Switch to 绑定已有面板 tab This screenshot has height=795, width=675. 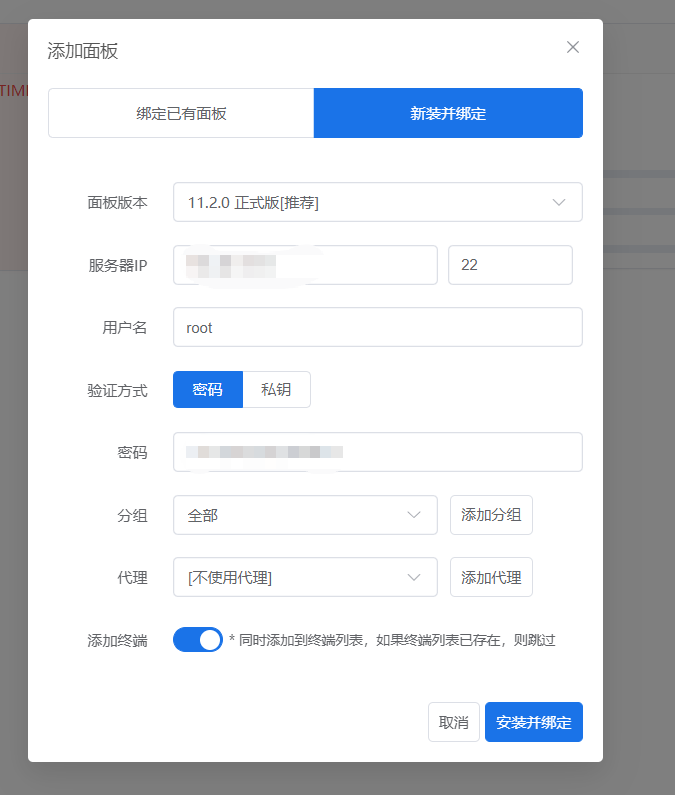point(181,113)
